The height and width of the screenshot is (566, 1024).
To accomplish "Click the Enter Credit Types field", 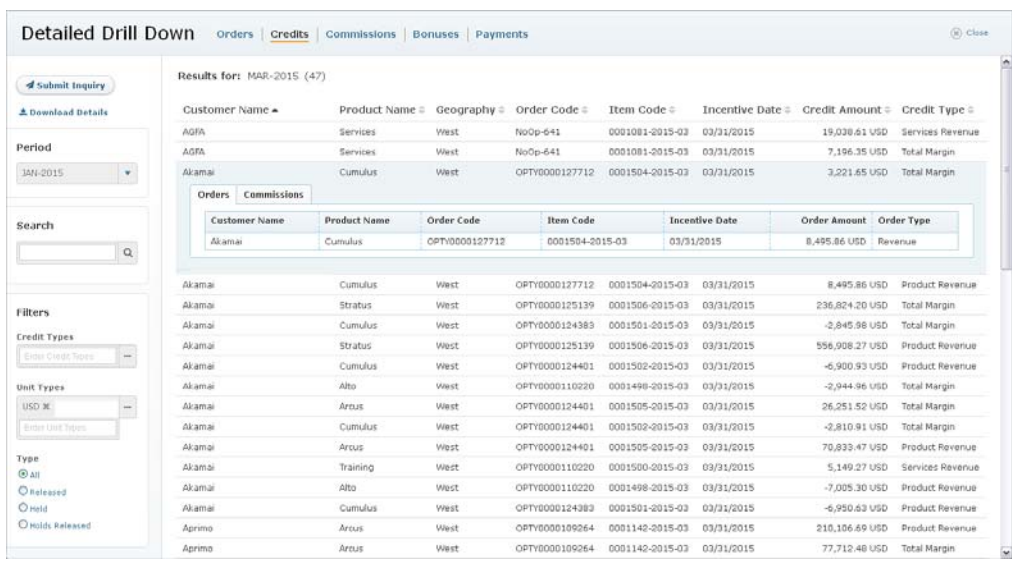I will point(68,356).
